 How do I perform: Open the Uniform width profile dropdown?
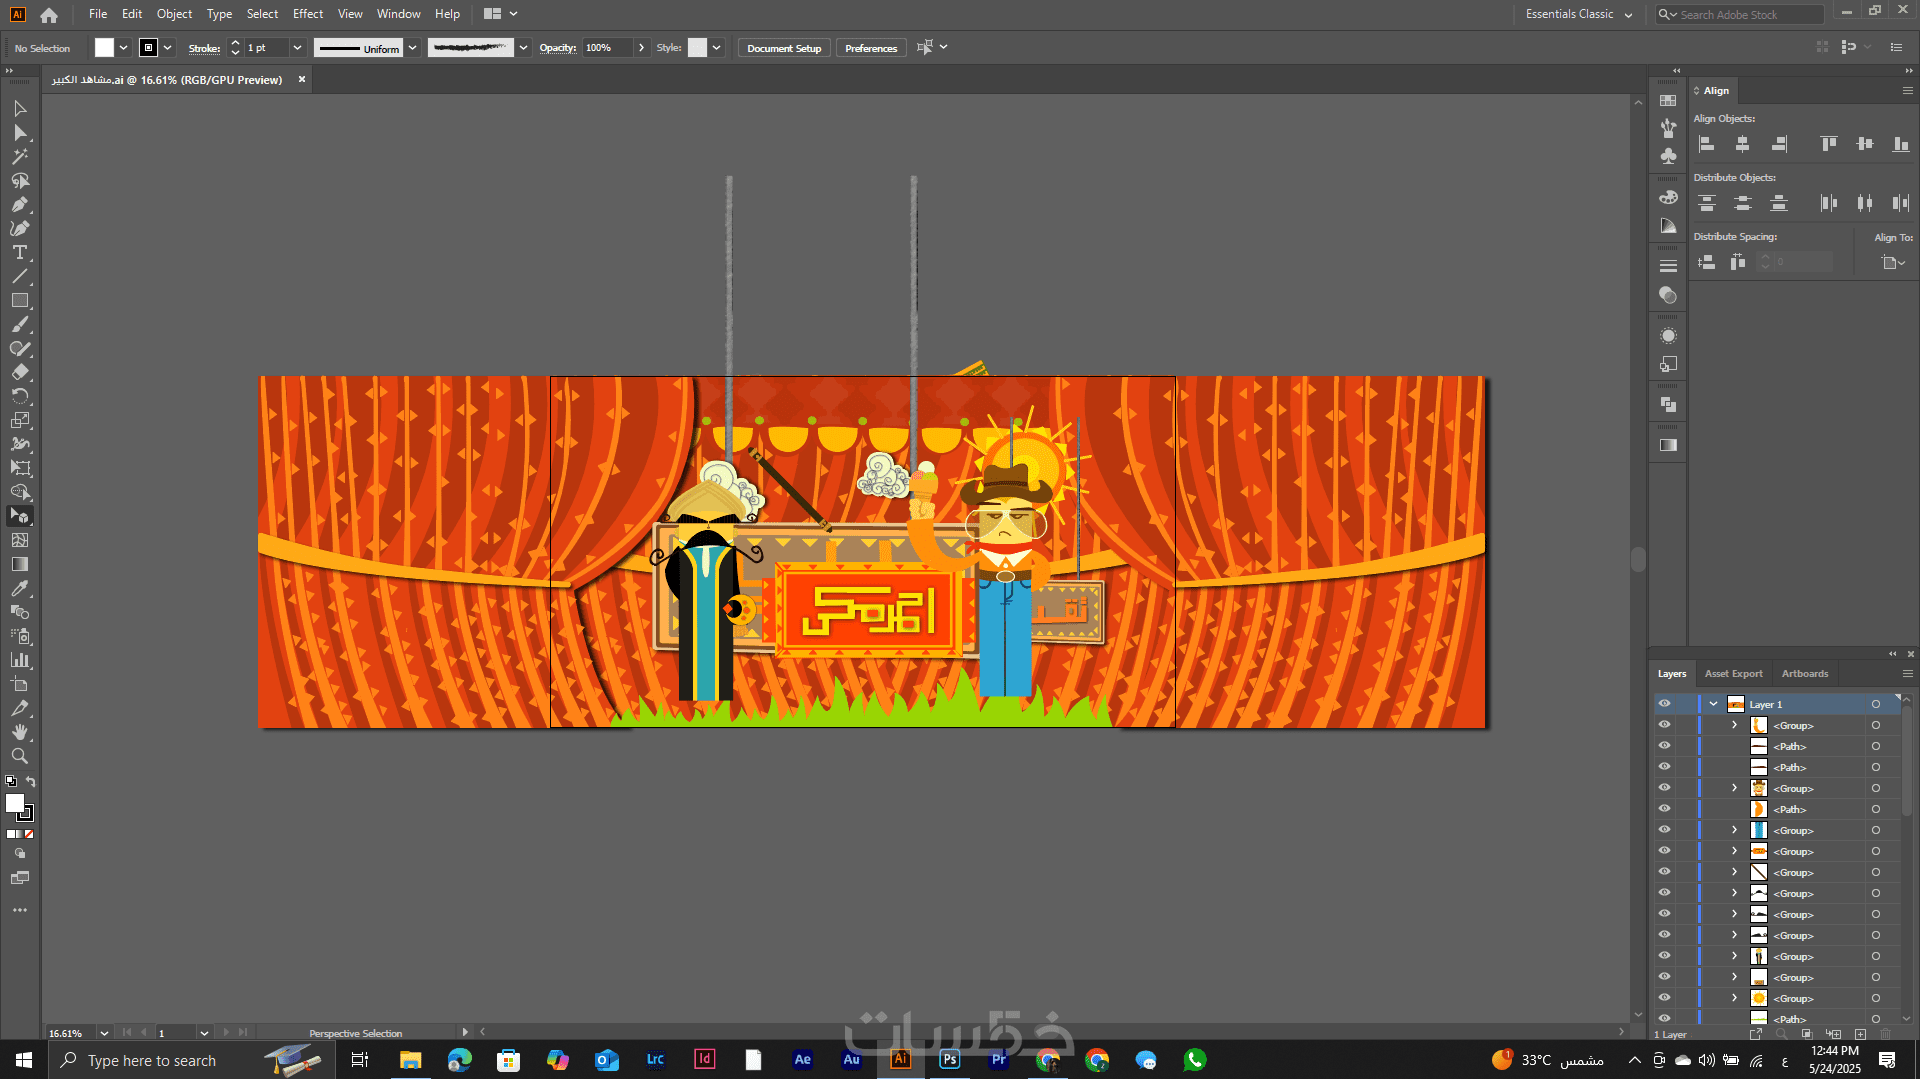[x=412, y=48]
